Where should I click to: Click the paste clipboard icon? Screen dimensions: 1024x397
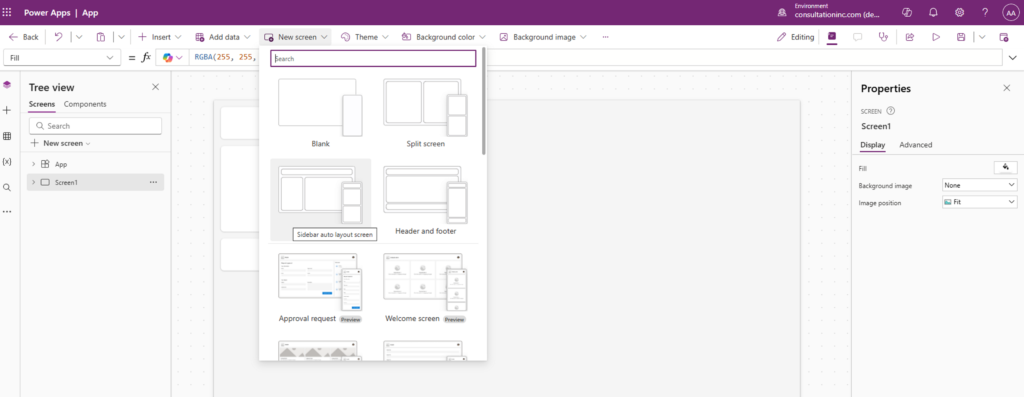coord(101,37)
